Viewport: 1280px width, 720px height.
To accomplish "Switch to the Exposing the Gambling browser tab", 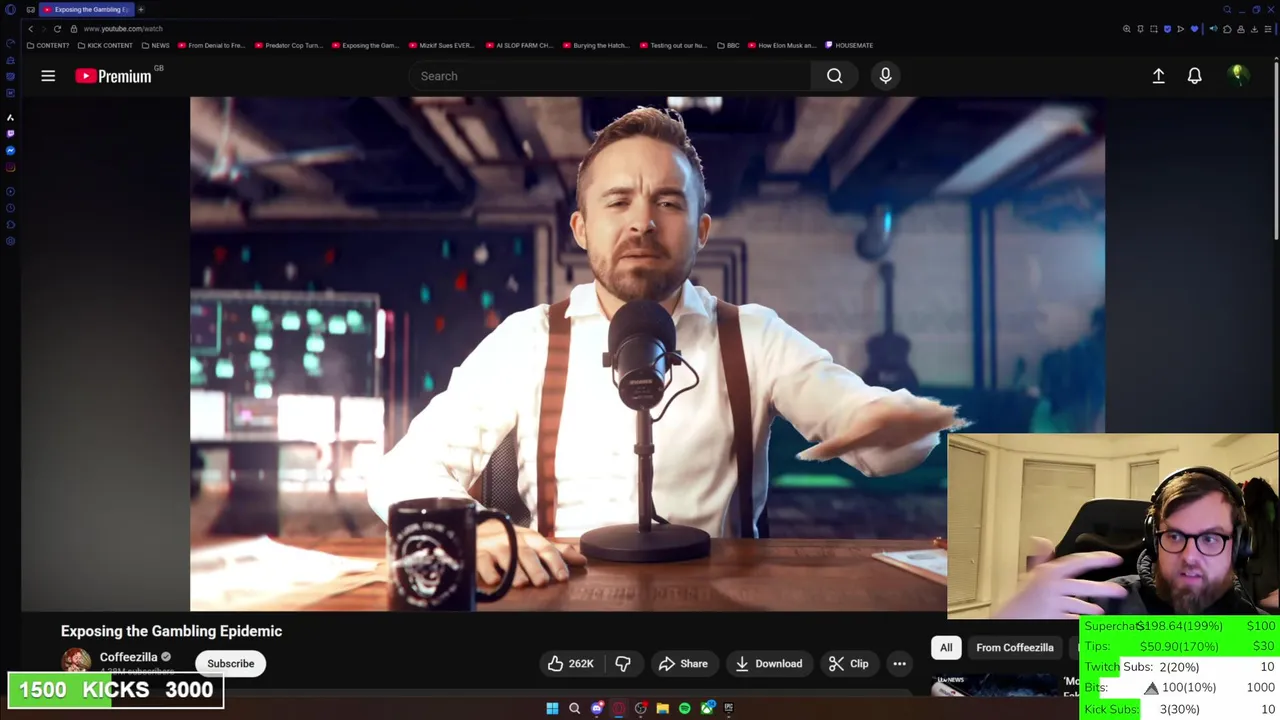I will point(86,9).
